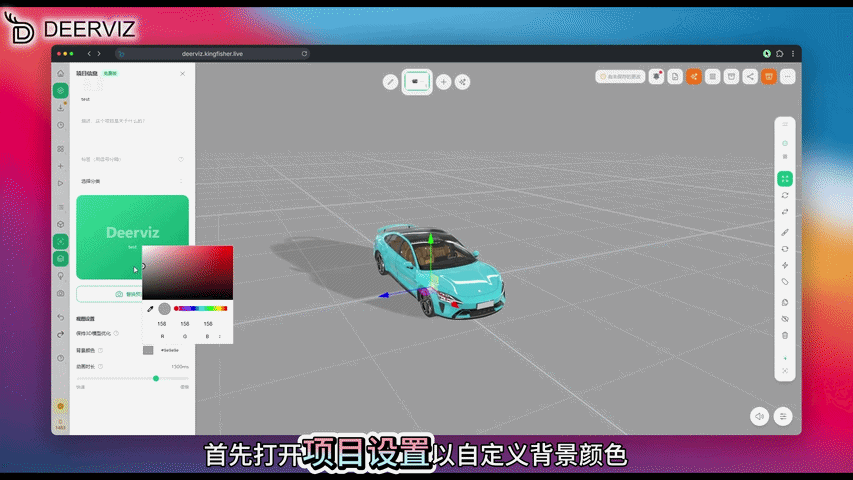The height and width of the screenshot is (480, 853).
Task: Open the clock history icon in sidebar
Action: (60, 125)
